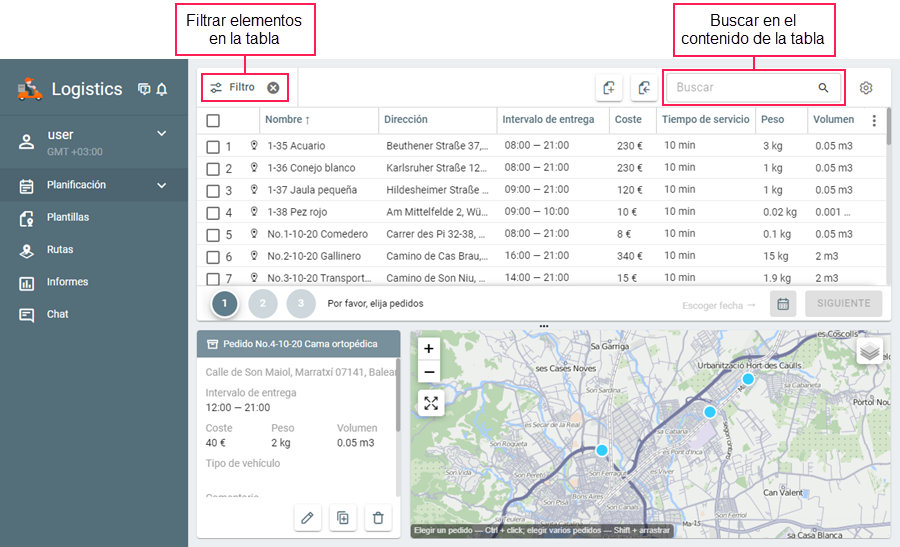Viewport: 900px width, 547px height.
Task: Expand the user account dropdown
Action: 162,133
